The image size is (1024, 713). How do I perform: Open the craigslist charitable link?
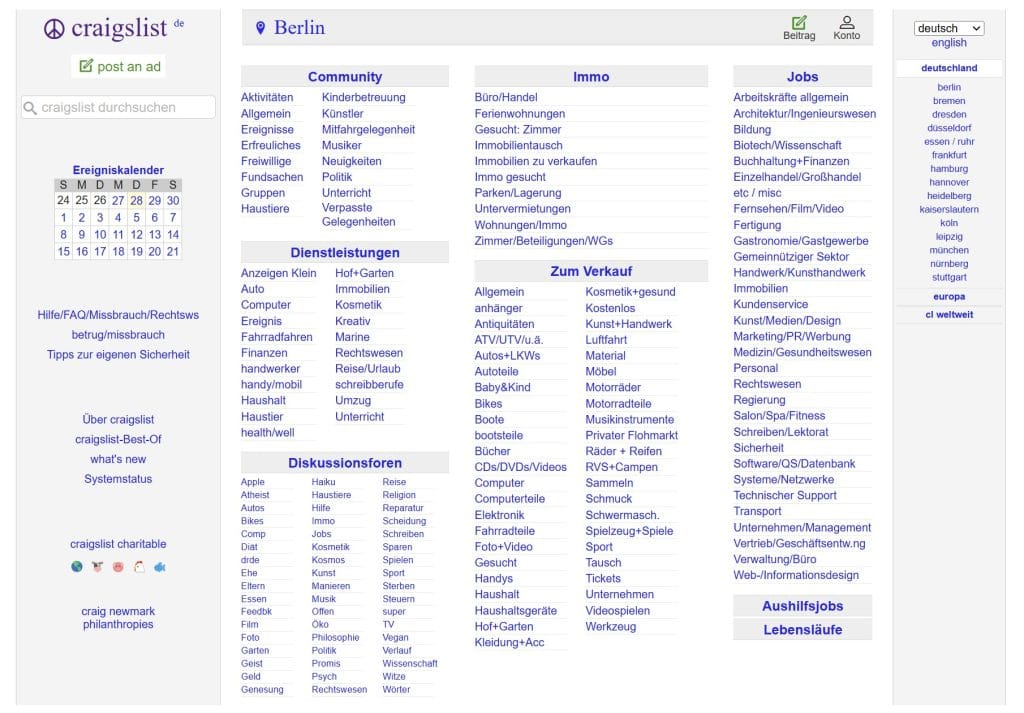pyautogui.click(x=118, y=544)
